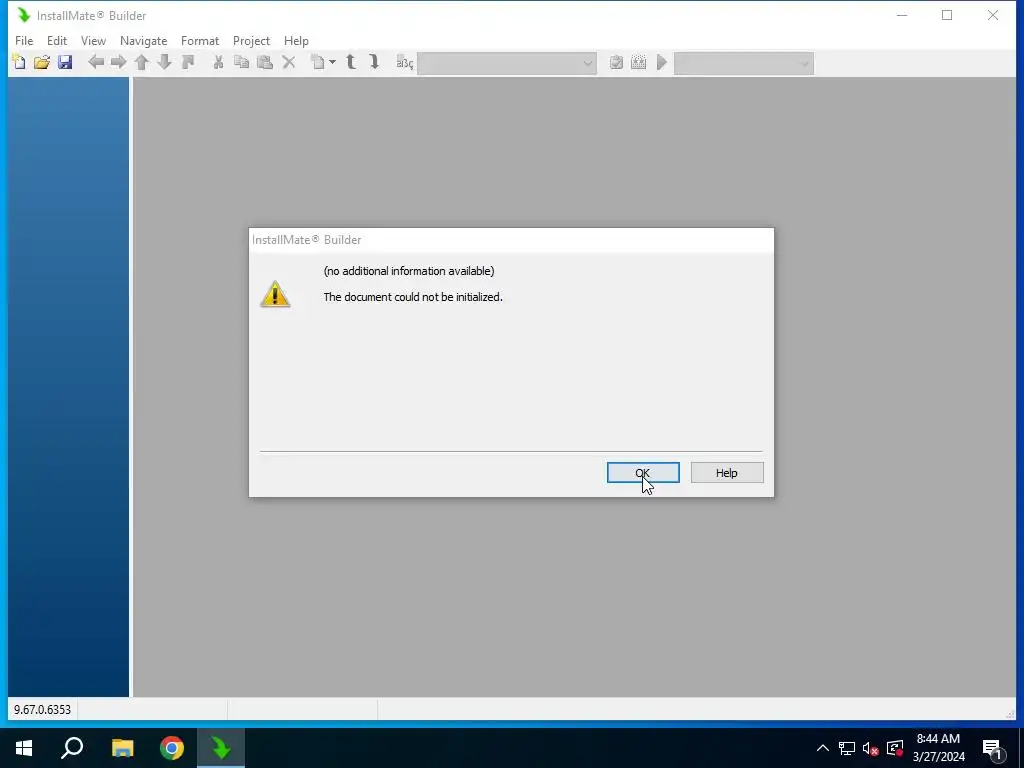Click the Save floppy disk icon
Viewport: 1024px width, 768px height.
pyautogui.click(x=65, y=63)
